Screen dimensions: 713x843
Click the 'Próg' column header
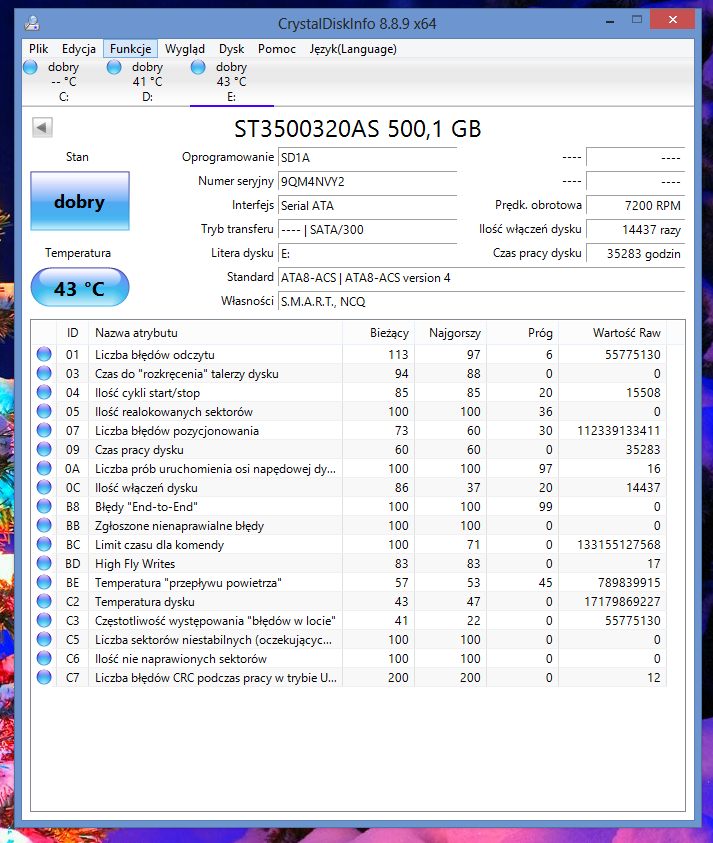click(x=523, y=333)
